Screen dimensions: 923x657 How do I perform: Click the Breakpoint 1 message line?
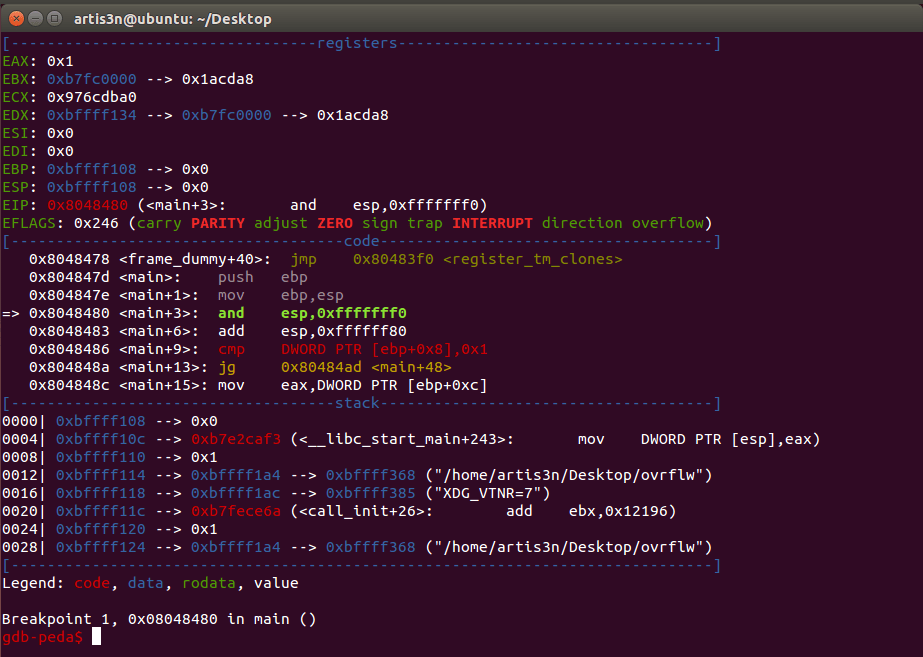[x=159, y=619]
